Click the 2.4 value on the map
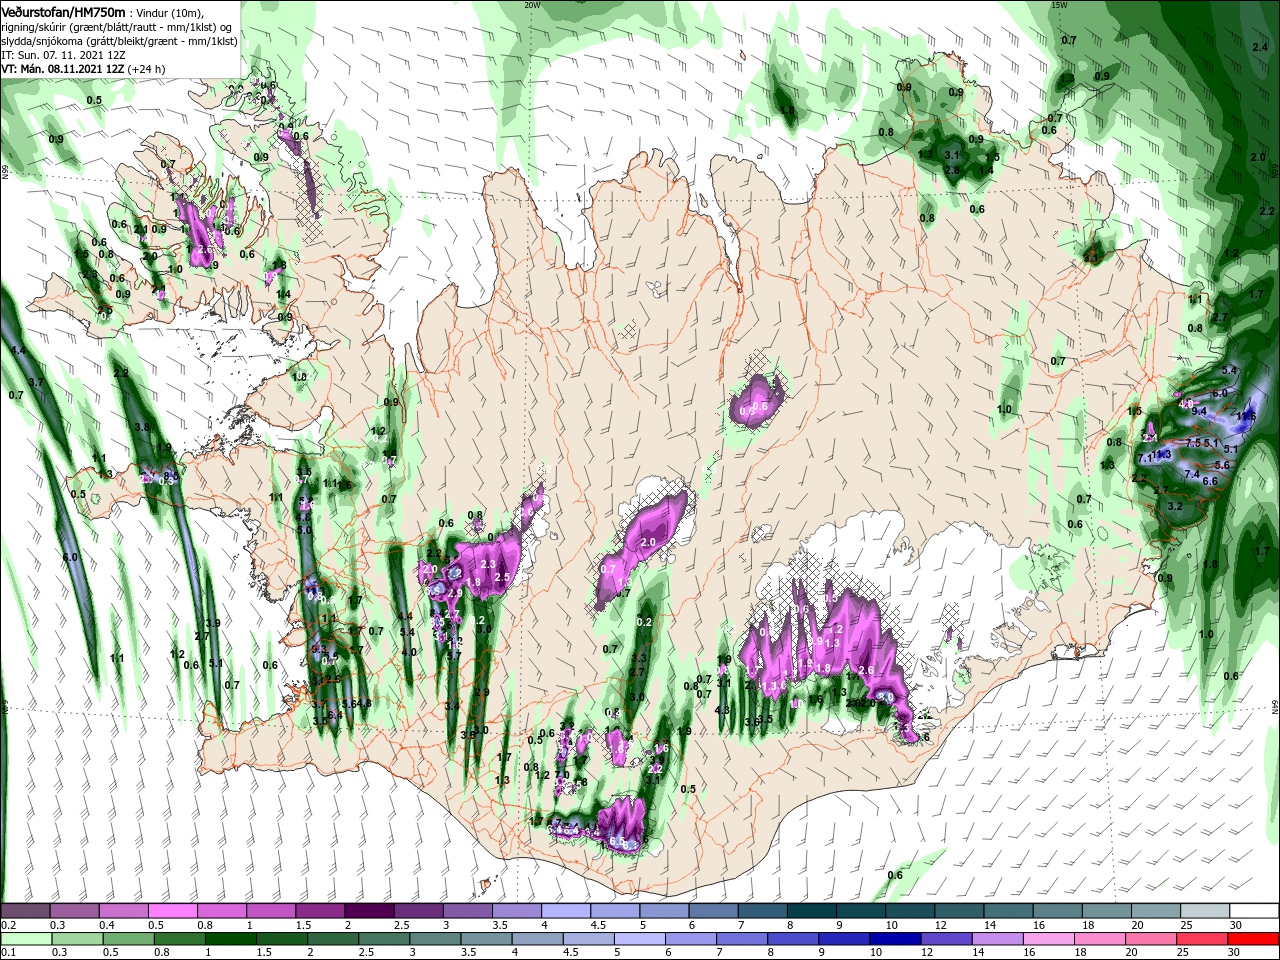The height and width of the screenshot is (960, 1280). click(1260, 47)
